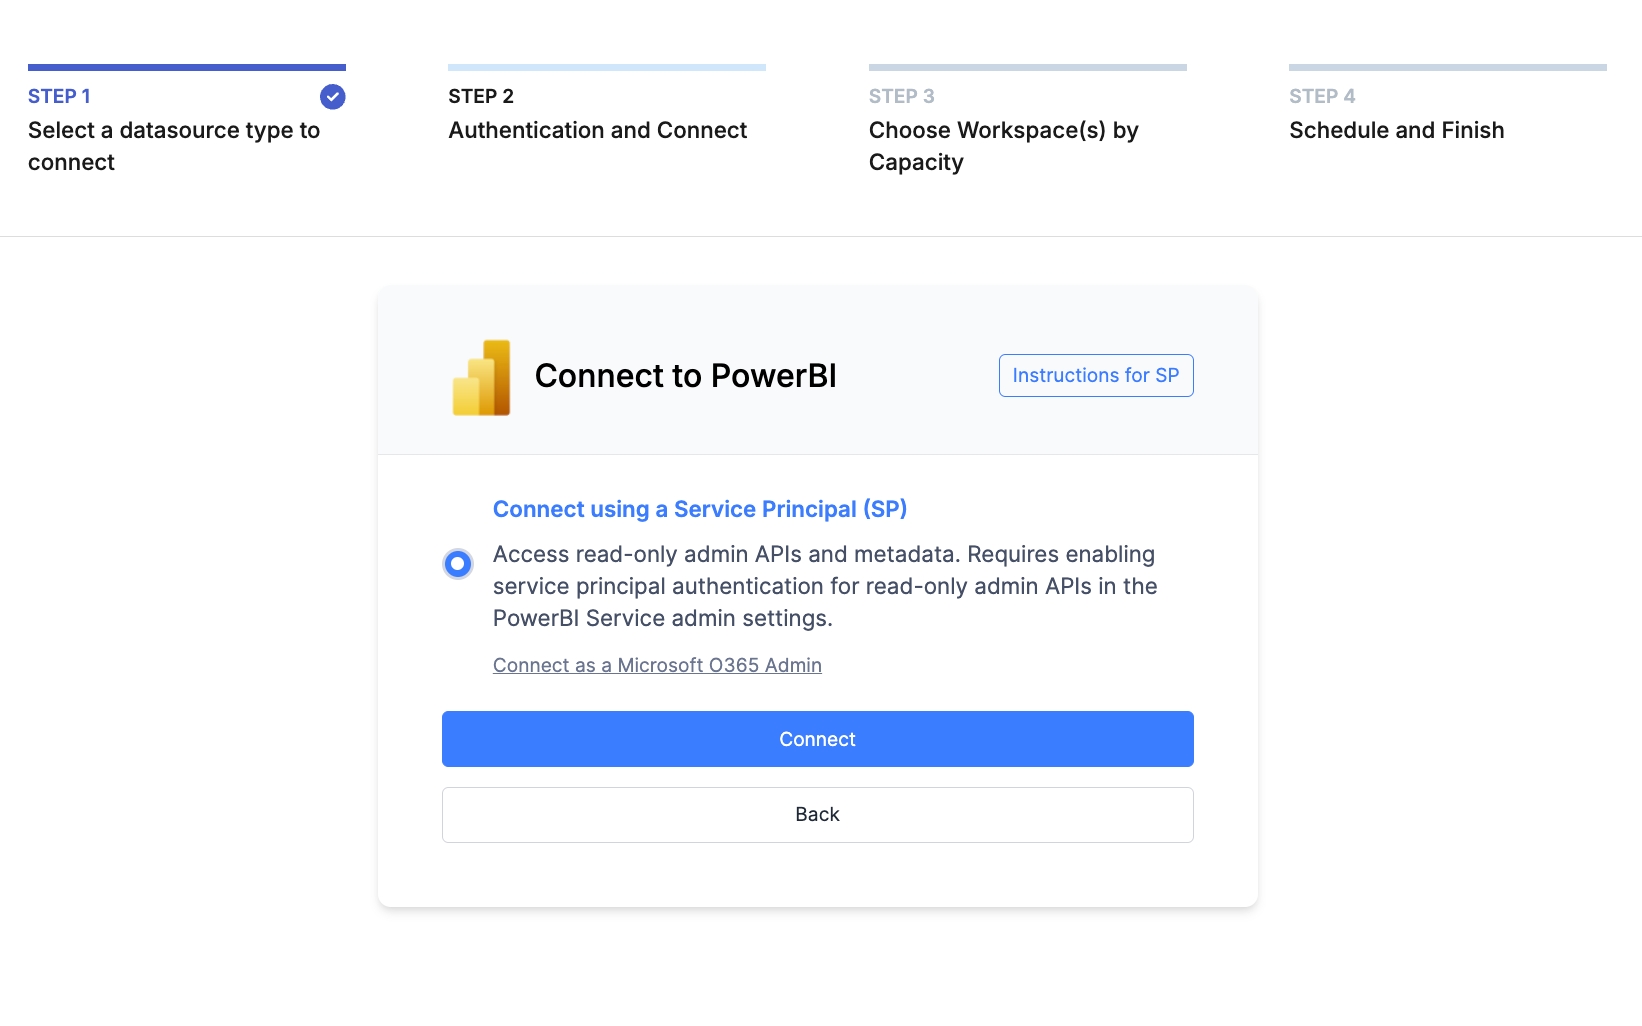Viewport: 1642px width, 1026px height.
Task: Click the PowerBI logo icon
Action: [x=482, y=378]
